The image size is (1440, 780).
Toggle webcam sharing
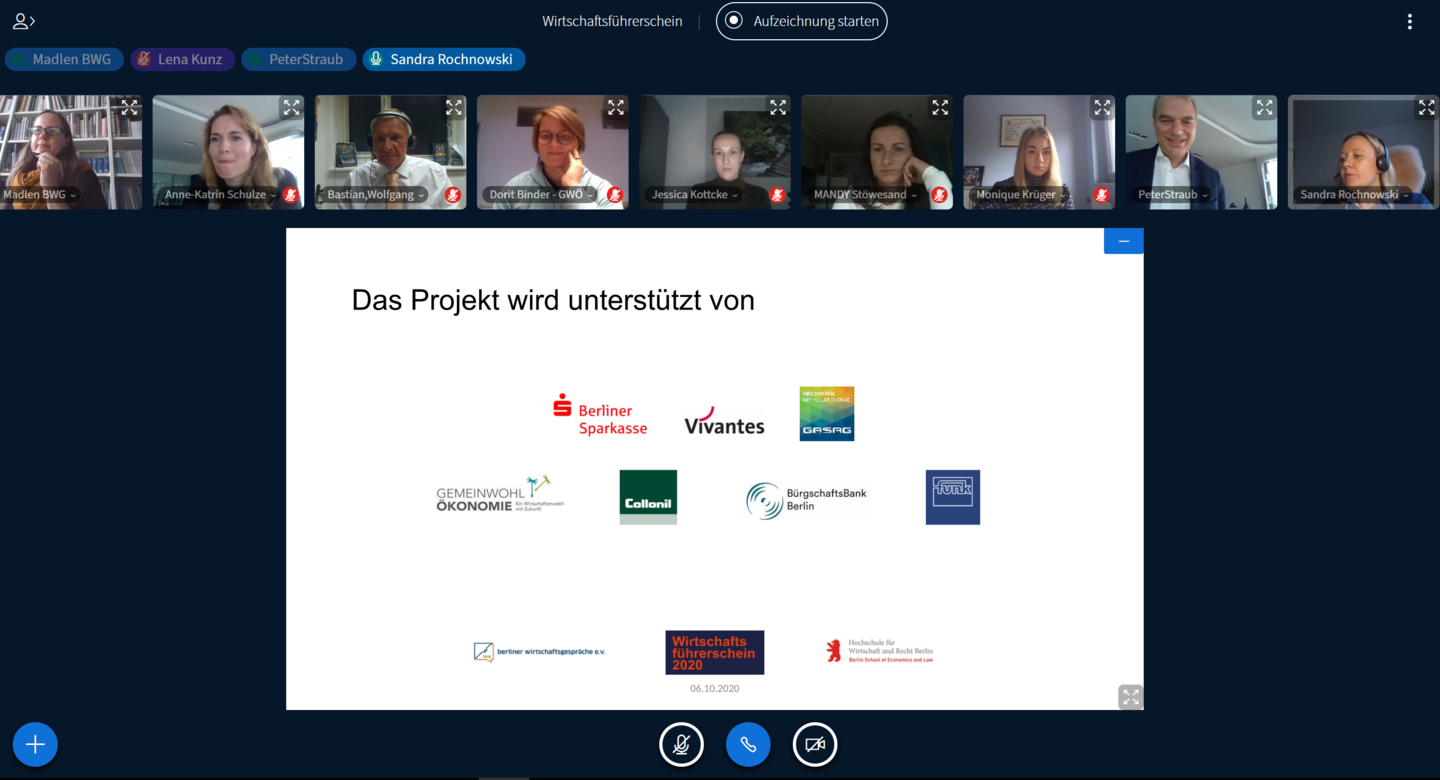[815, 744]
